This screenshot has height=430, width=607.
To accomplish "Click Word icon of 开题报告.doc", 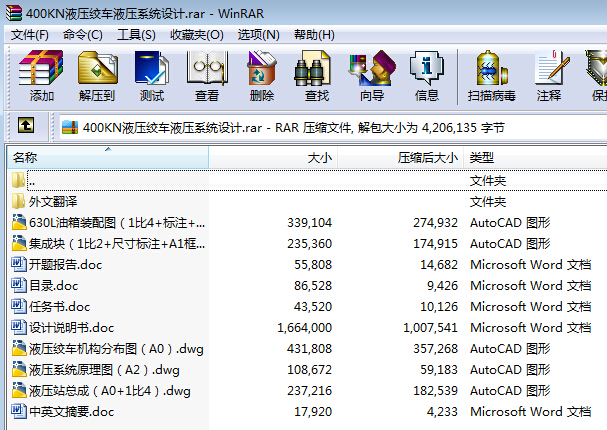I will pyautogui.click(x=19, y=264).
